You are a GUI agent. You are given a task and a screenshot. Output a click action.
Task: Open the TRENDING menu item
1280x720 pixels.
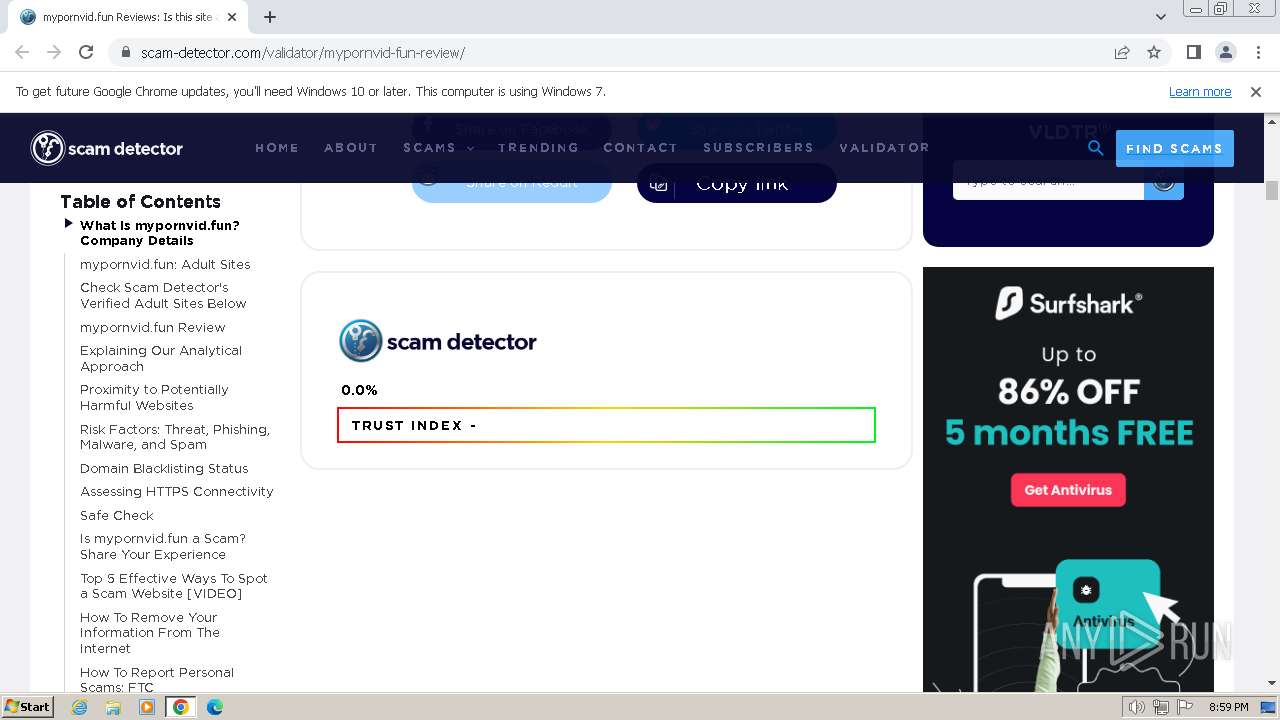tap(539, 148)
